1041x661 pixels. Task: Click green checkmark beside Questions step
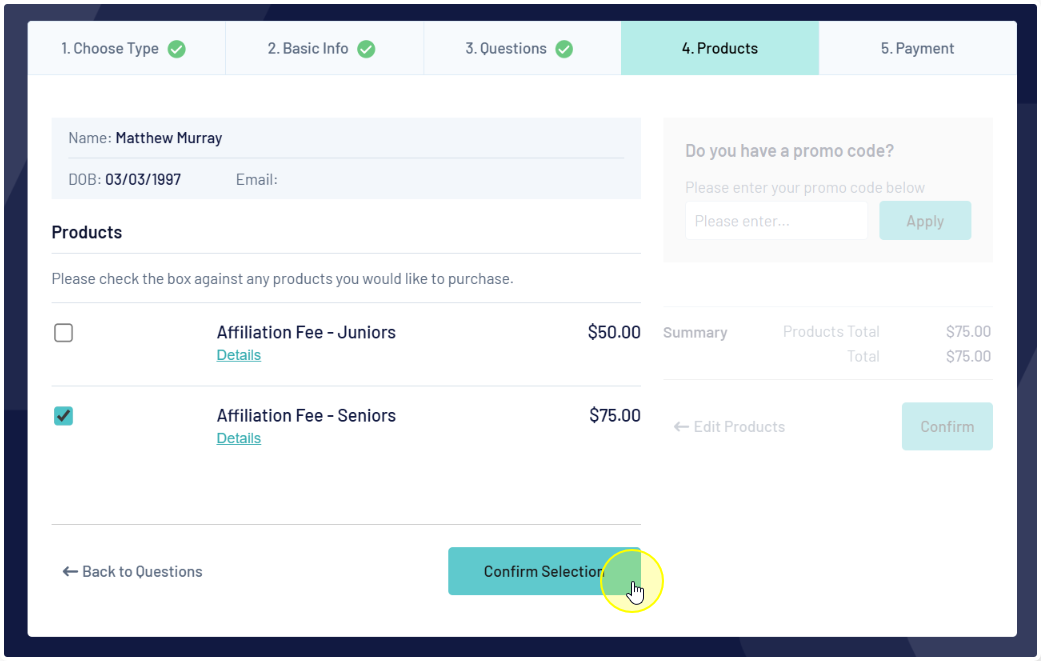564,49
